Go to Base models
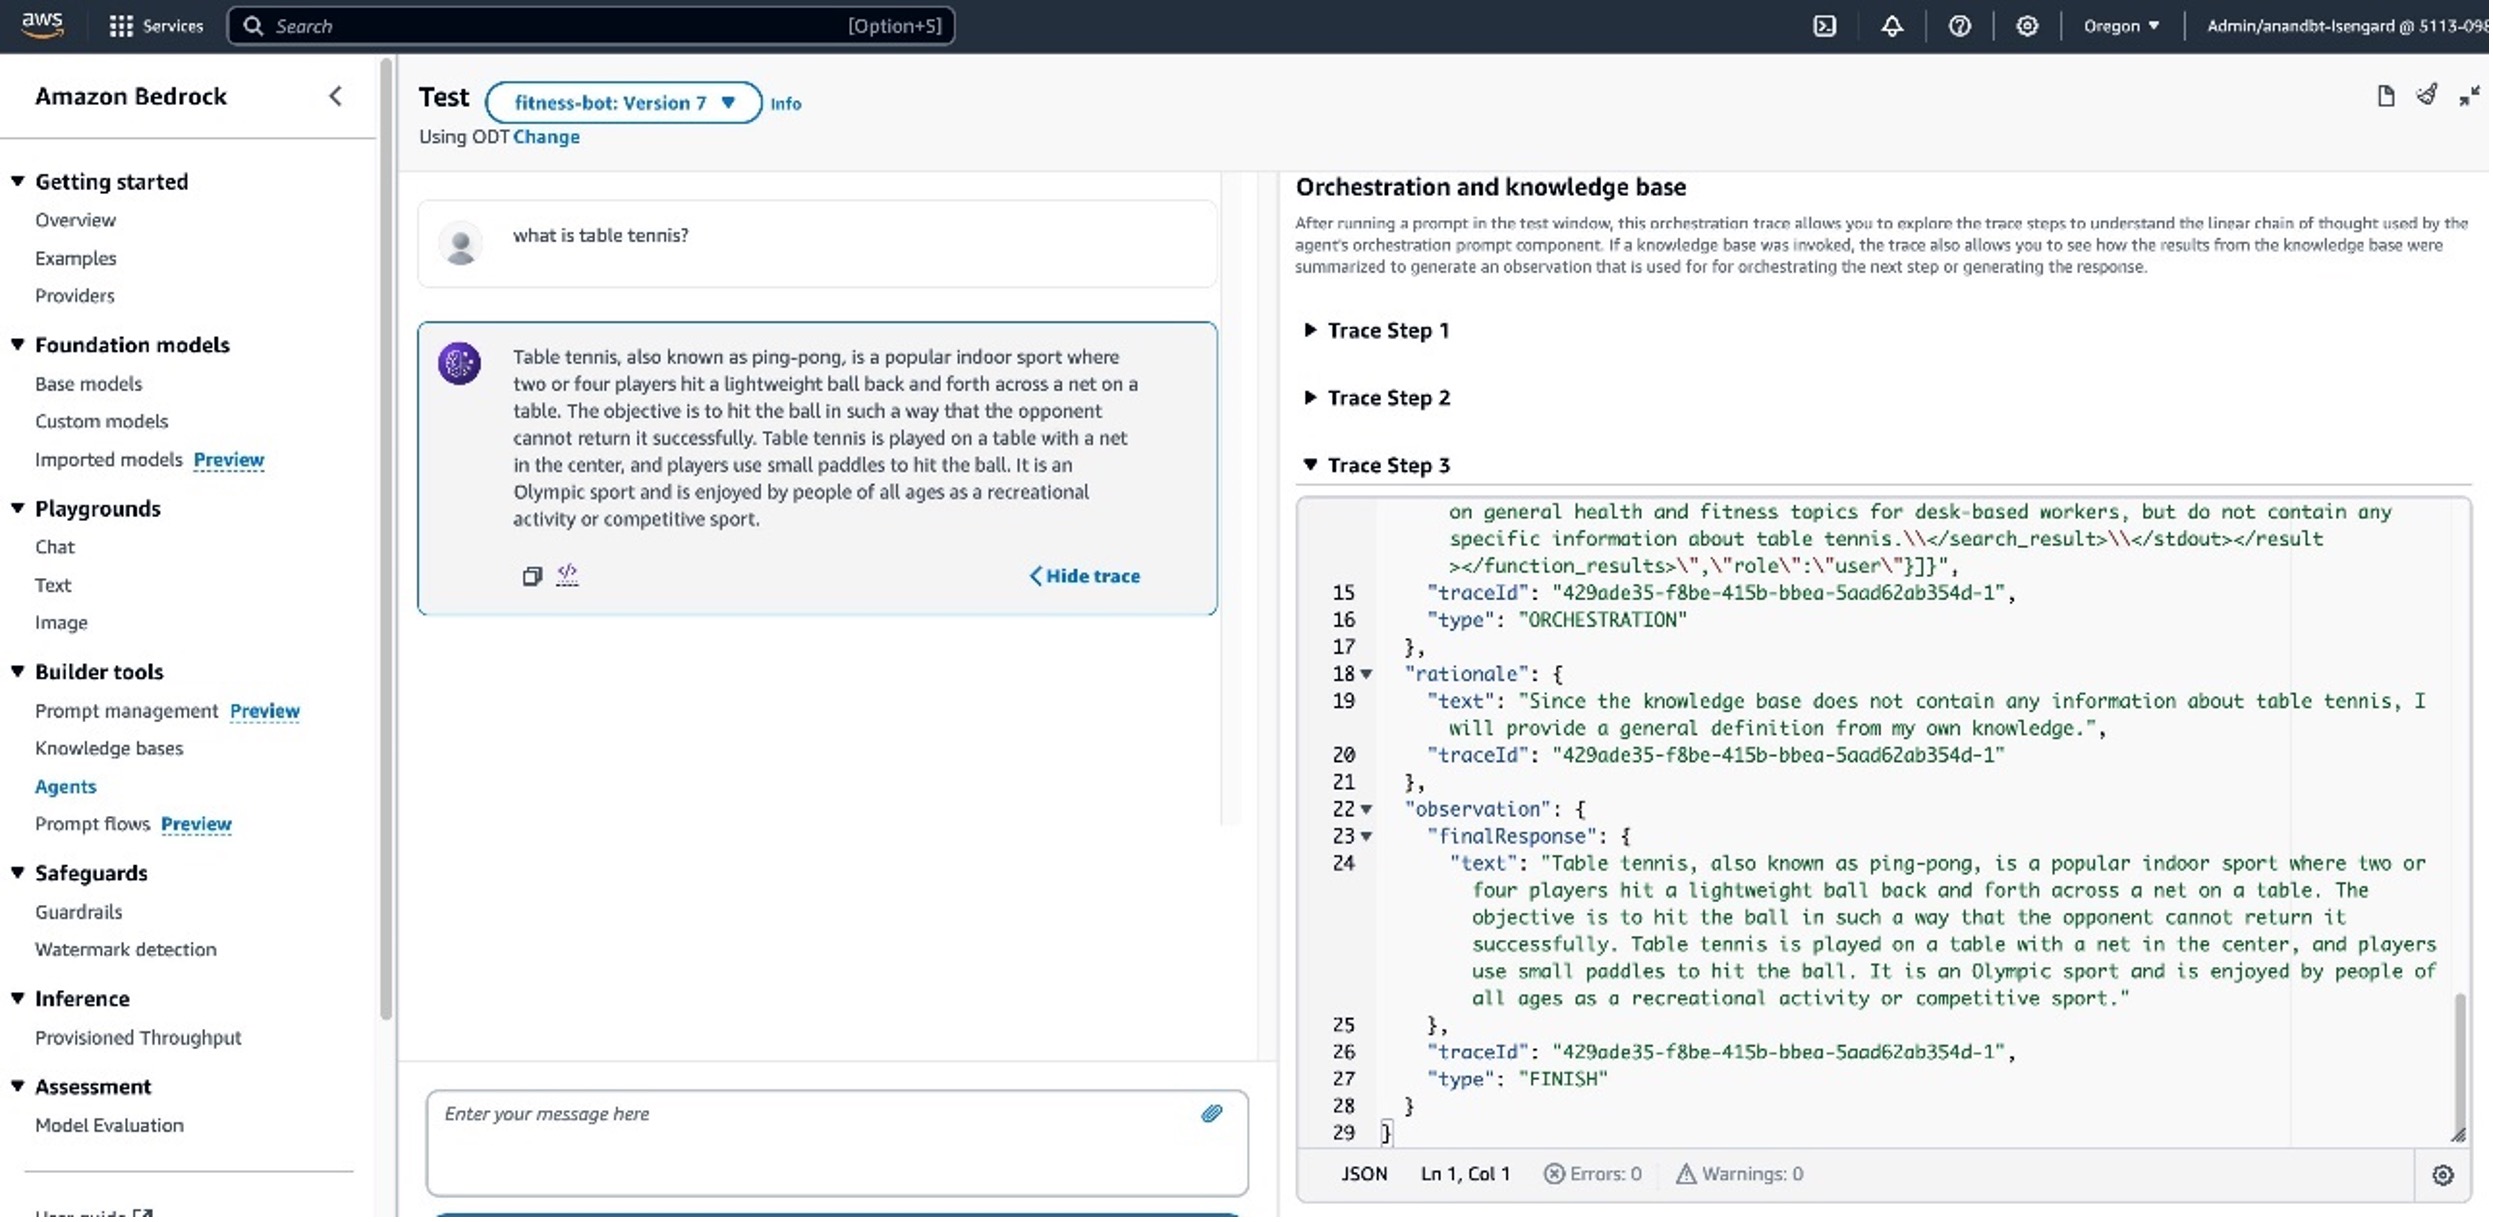The height and width of the screenshot is (1222, 2493). (x=88, y=385)
